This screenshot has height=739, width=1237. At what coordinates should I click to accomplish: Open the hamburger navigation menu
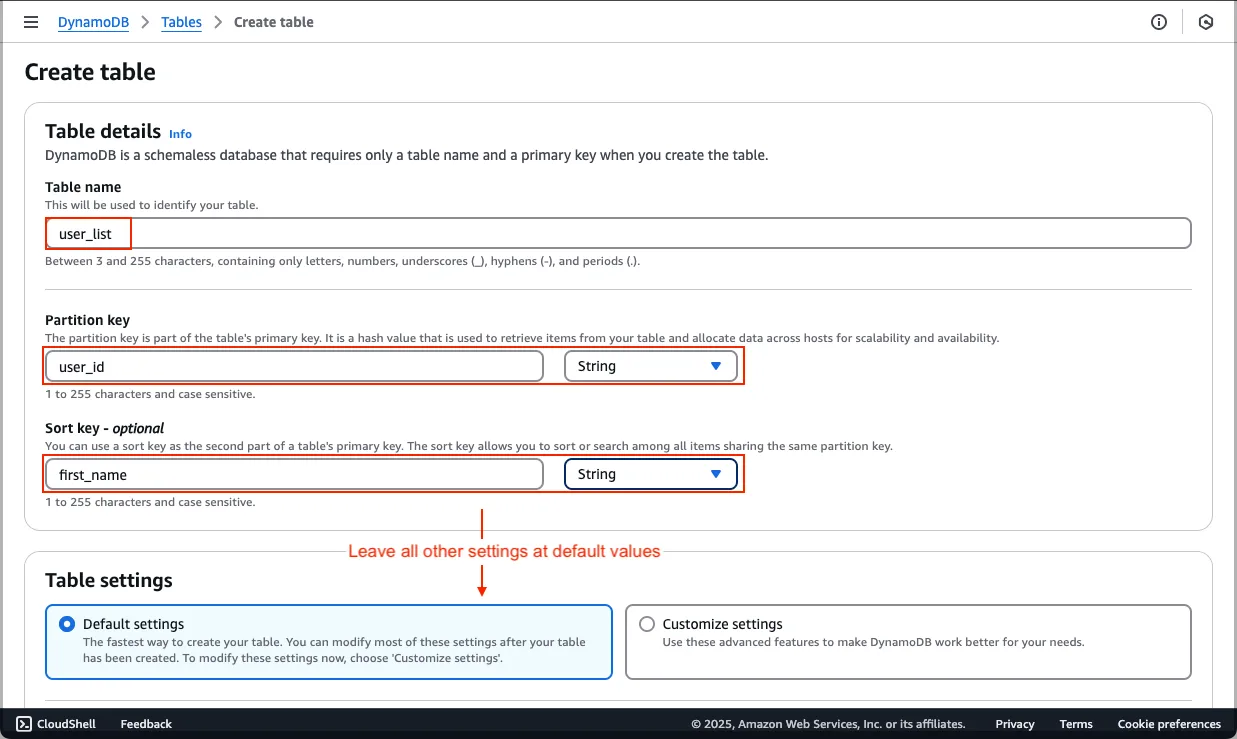(x=31, y=22)
